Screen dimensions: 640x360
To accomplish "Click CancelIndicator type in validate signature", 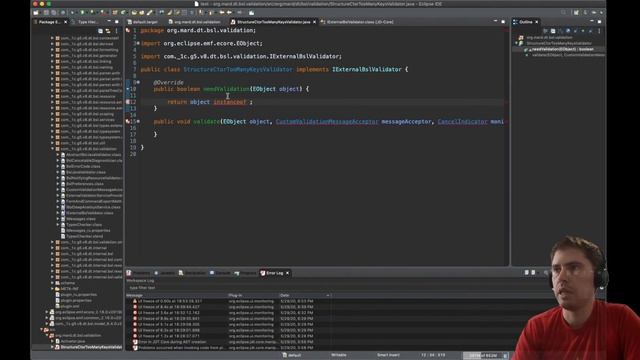I will coord(462,122).
